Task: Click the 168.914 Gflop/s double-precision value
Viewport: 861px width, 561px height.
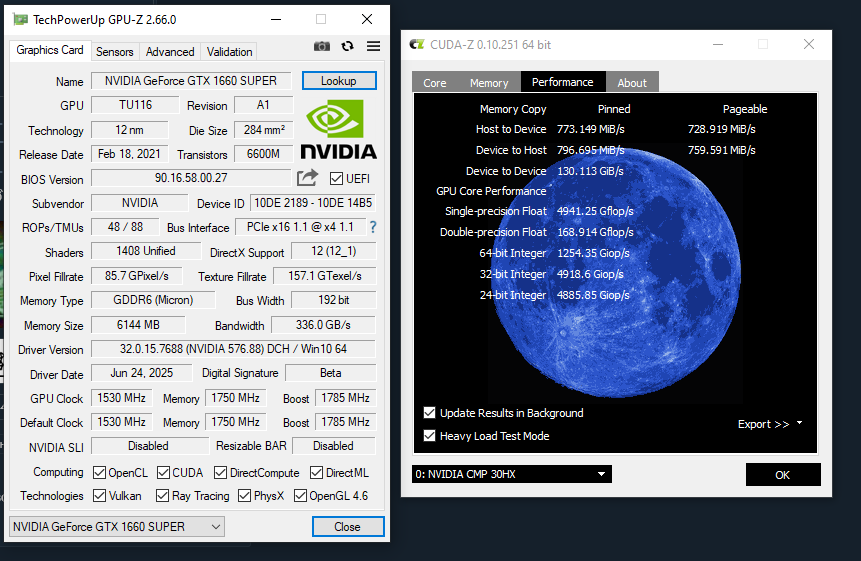Action: click(x=595, y=232)
